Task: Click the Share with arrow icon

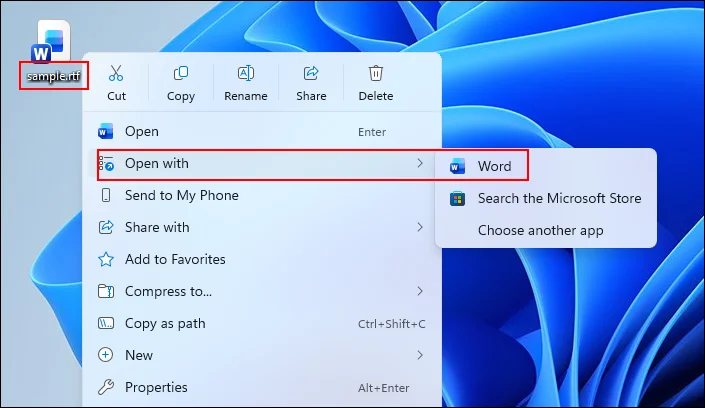Action: (106, 227)
